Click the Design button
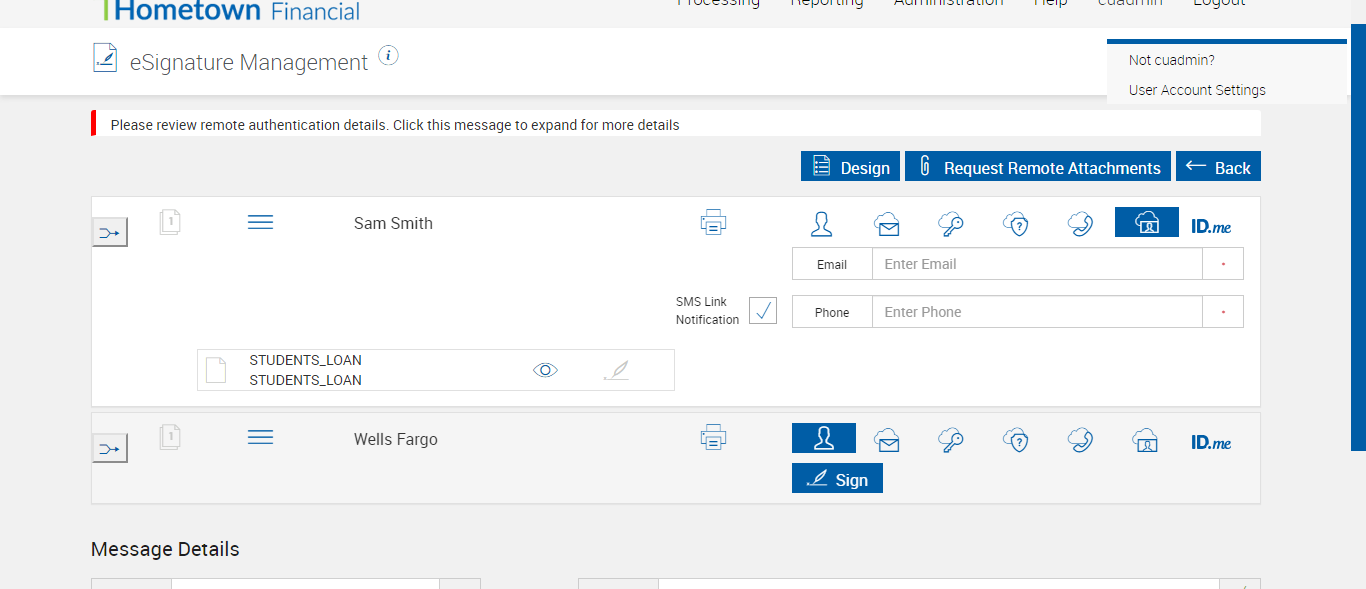 coord(850,167)
